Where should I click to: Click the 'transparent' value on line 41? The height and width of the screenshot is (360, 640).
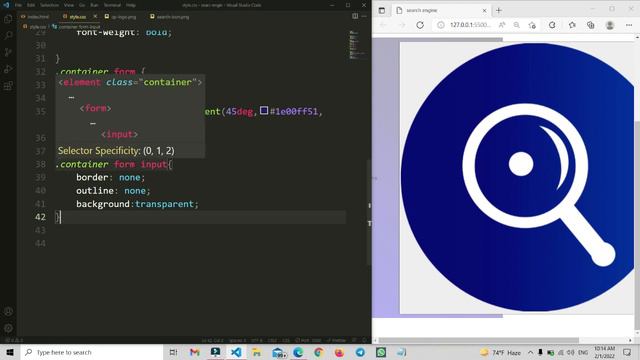164,204
